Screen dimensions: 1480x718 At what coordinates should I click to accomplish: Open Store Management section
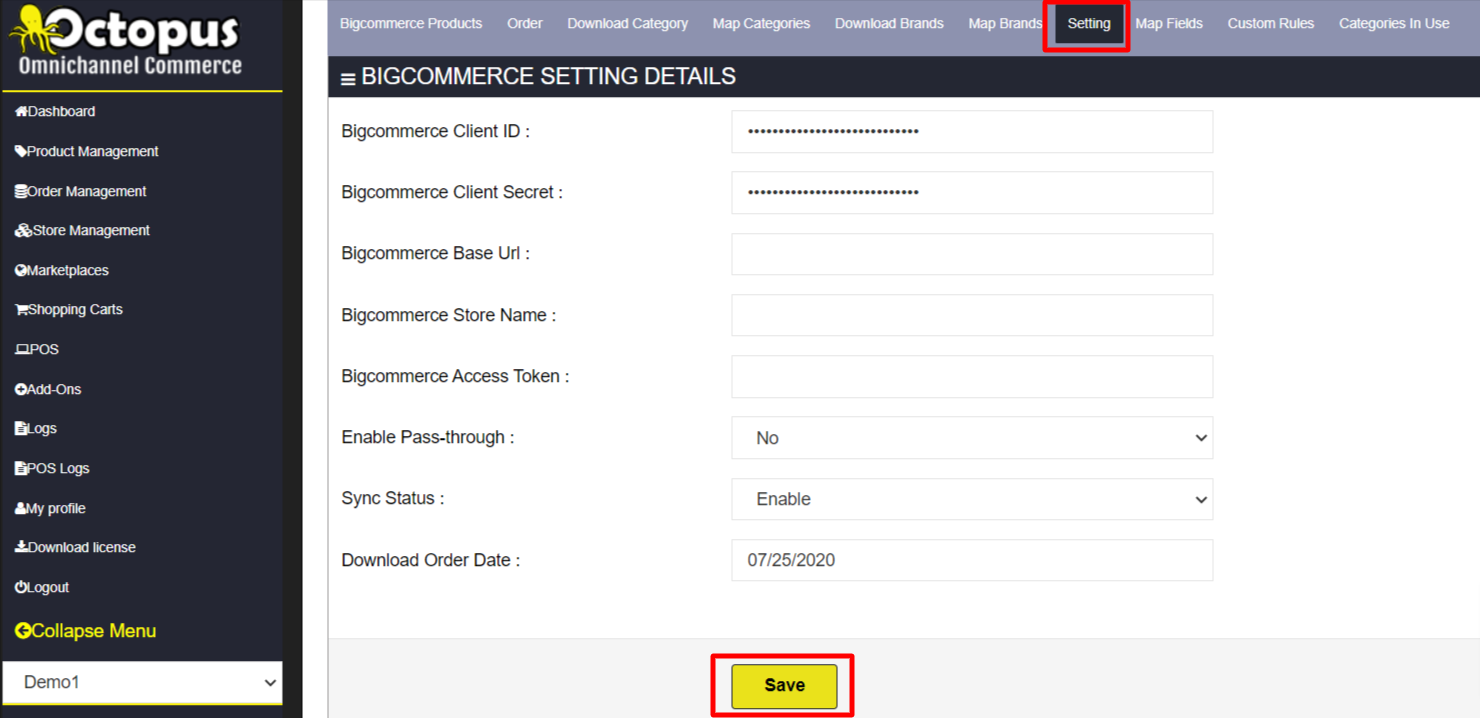(91, 231)
